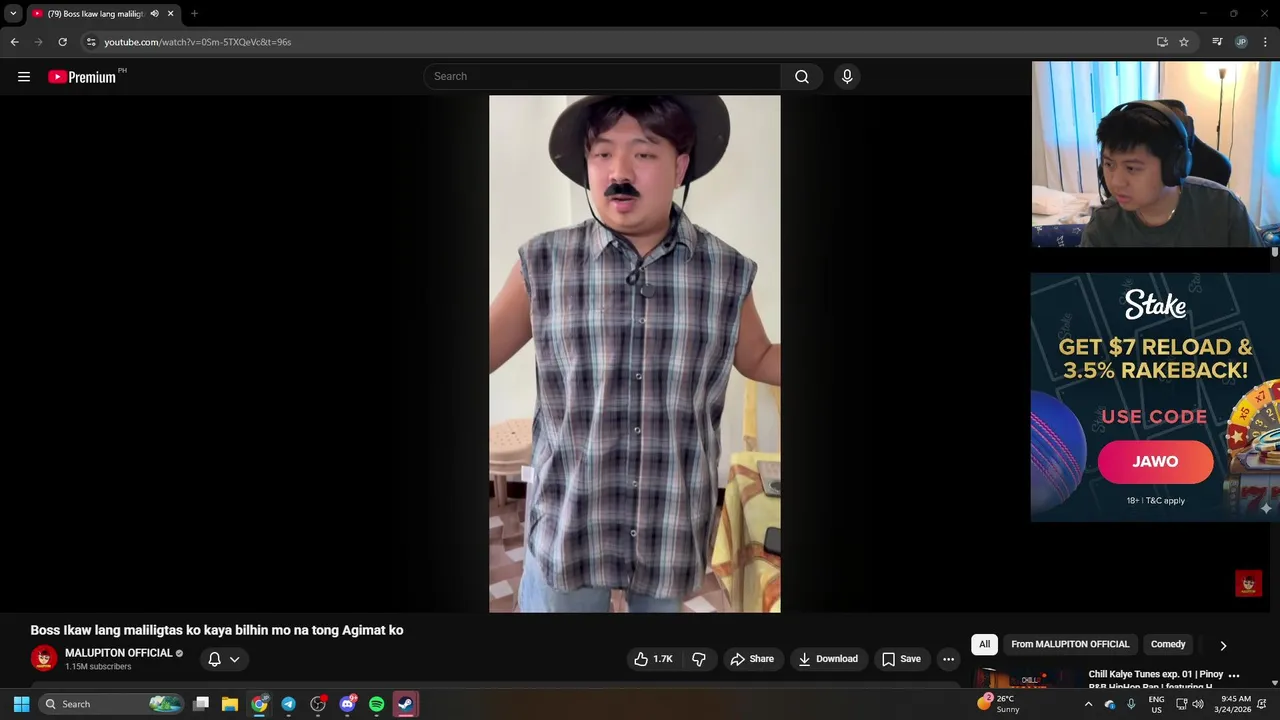
Task: Click the 1.15M subscribers text
Action: [98, 667]
